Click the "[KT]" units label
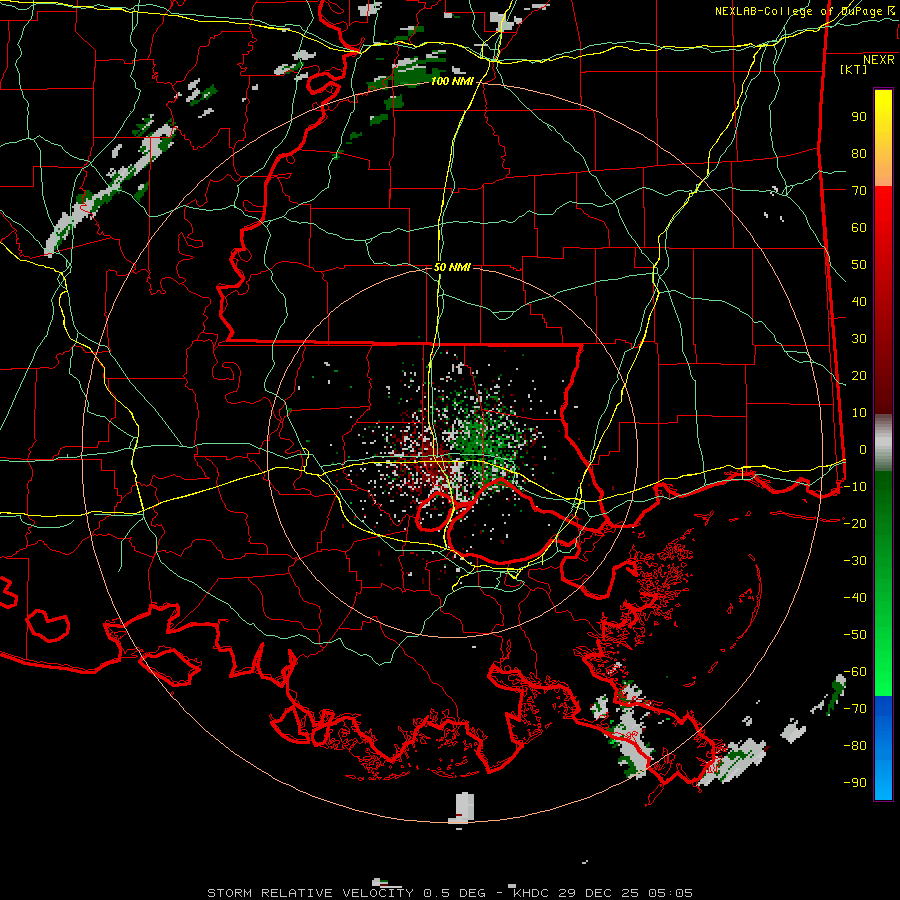 [x=854, y=69]
